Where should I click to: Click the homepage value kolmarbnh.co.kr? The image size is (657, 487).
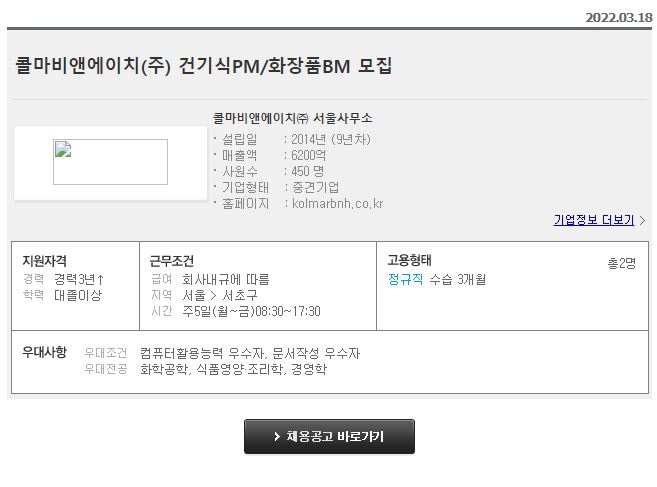(337, 204)
